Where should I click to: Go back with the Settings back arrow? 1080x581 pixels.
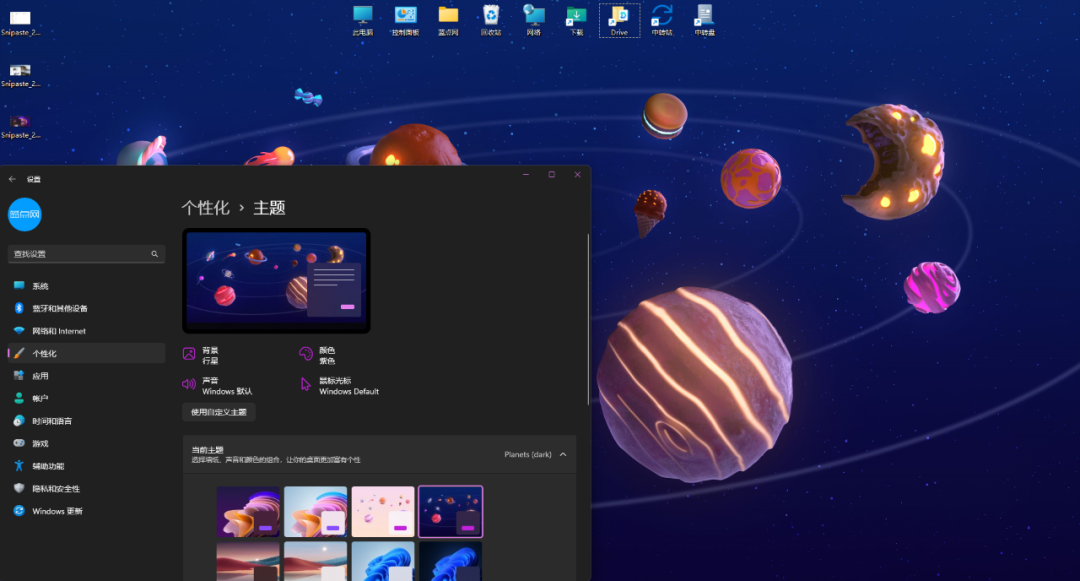pyautogui.click(x=12, y=179)
